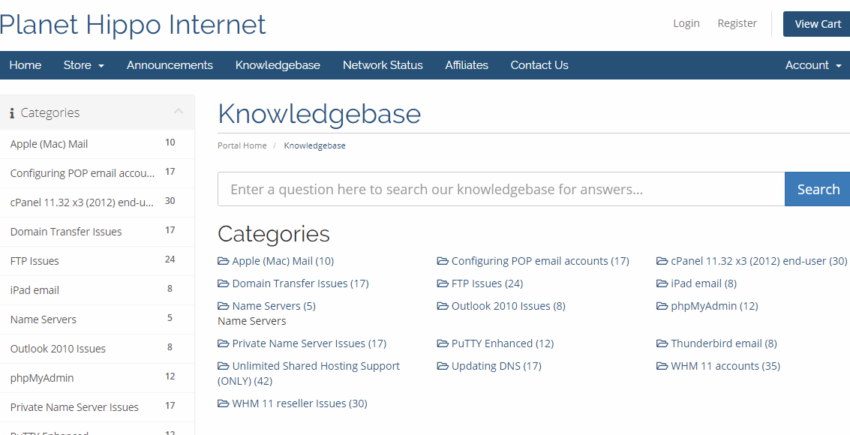Image resolution: width=850 pixels, height=435 pixels.
Task: Click folder icon beside Configuring POP email accounts
Action: [x=442, y=261]
